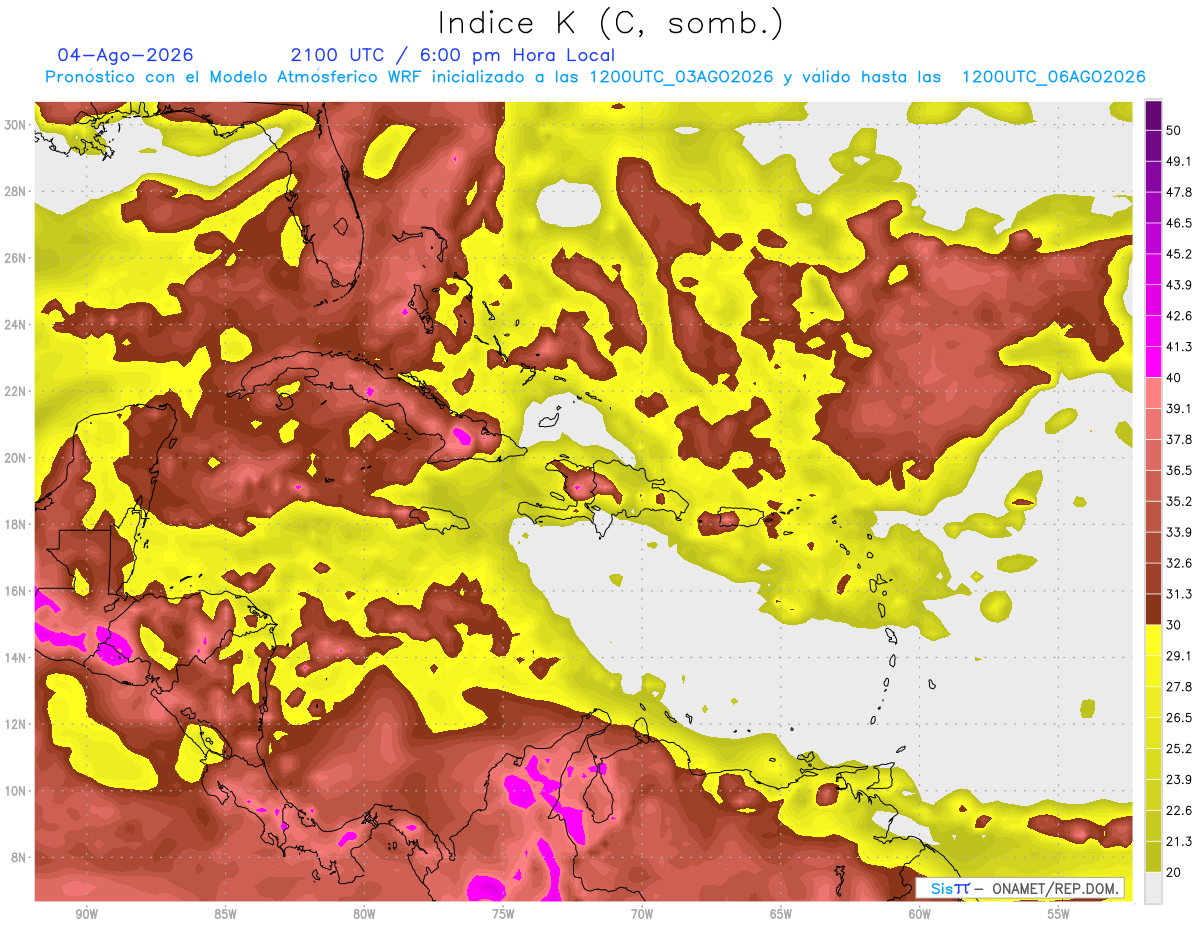Click the "14N" latitude label
Screen dimensions: 1200x927
pyautogui.click(x=15, y=658)
